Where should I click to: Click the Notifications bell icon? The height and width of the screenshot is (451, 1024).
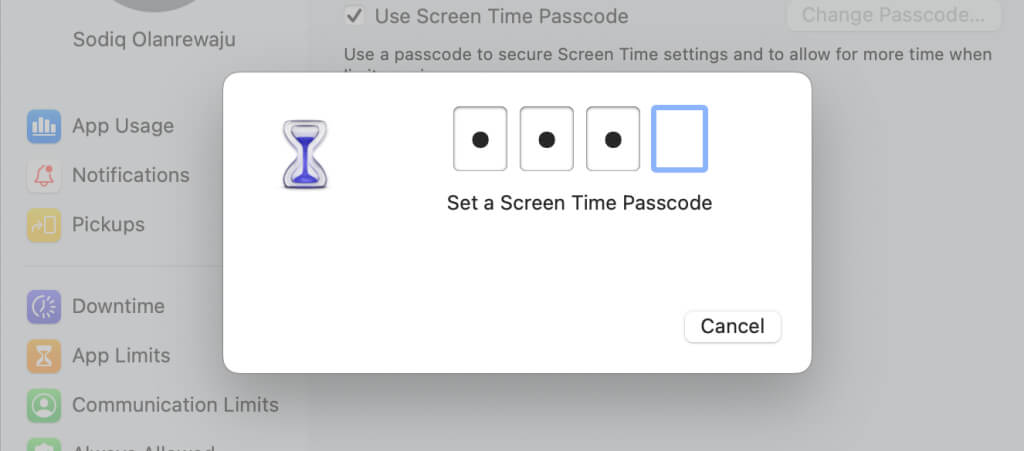pos(44,175)
